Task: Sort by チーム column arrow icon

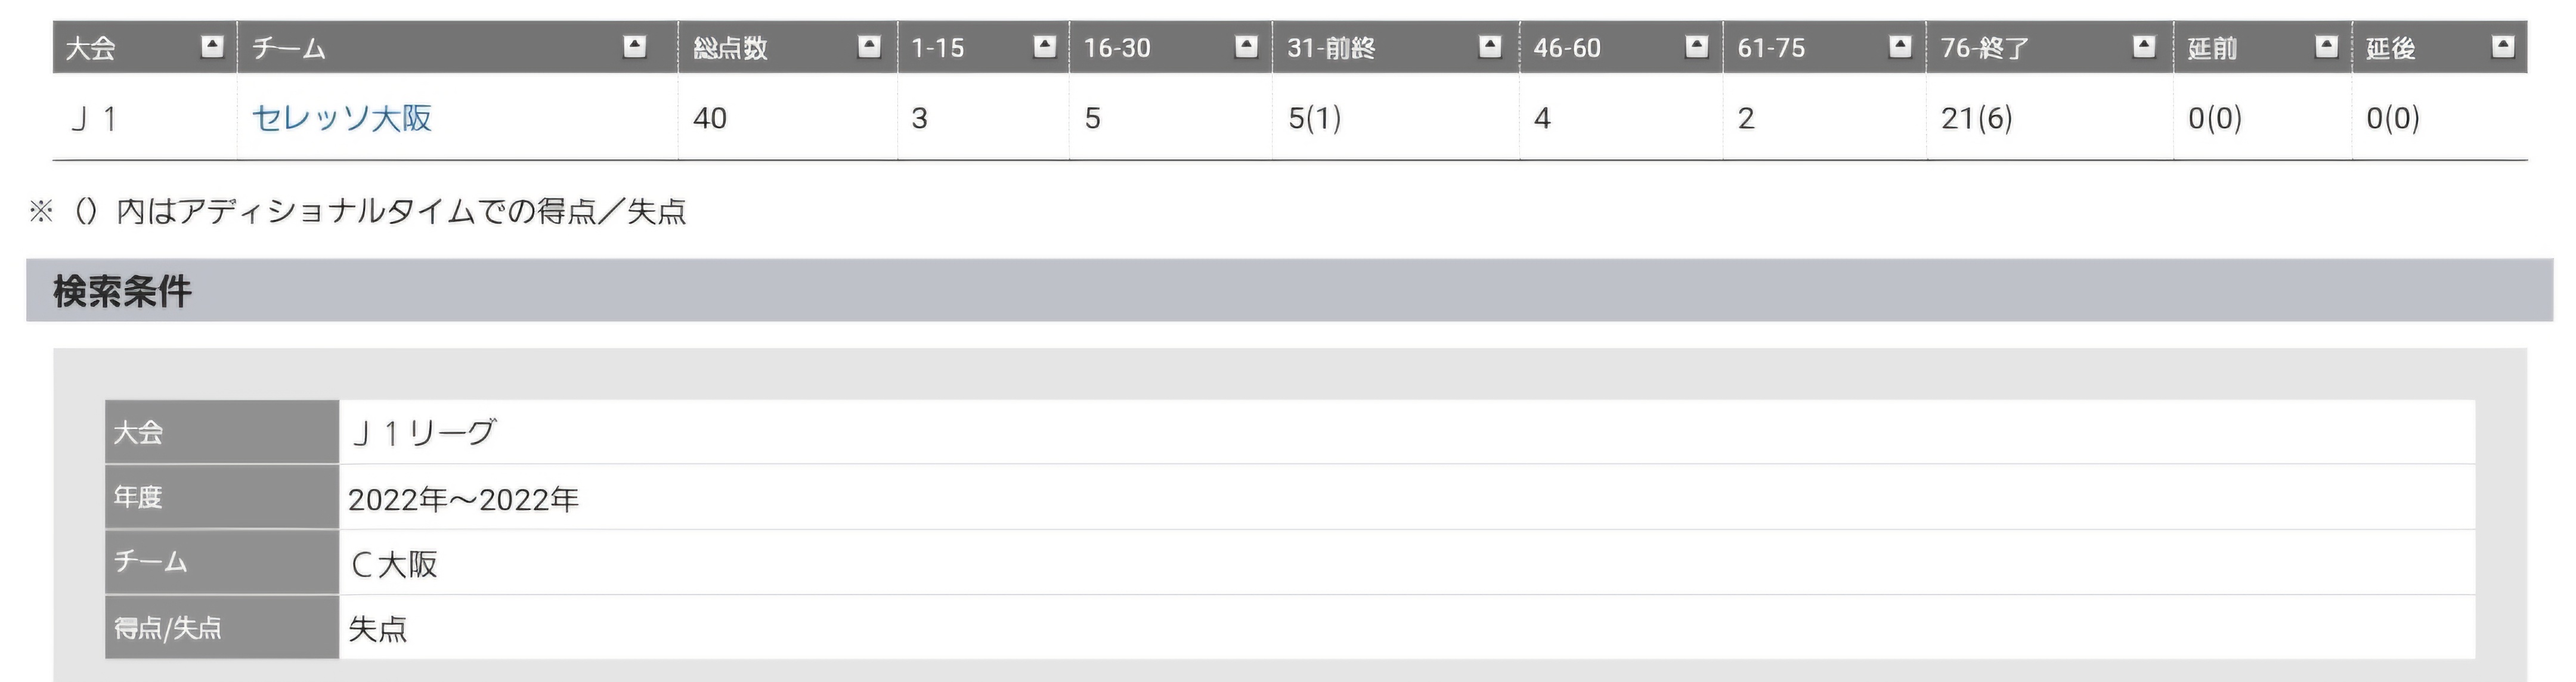Action: click(635, 46)
